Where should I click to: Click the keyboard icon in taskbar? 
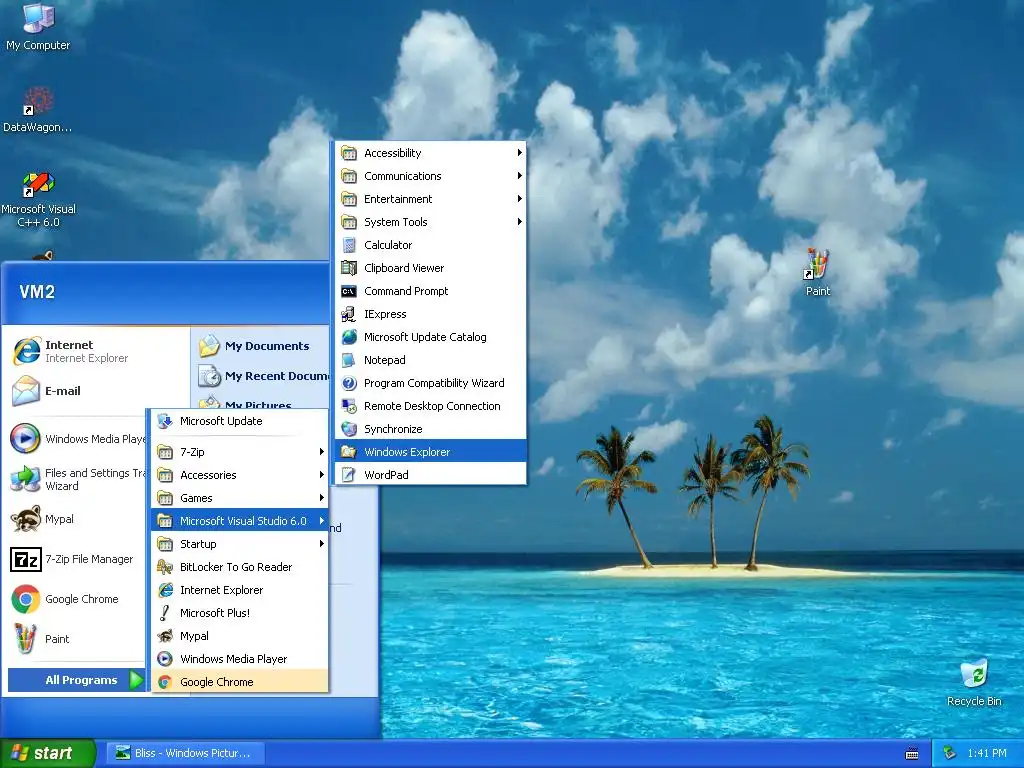[x=912, y=754]
